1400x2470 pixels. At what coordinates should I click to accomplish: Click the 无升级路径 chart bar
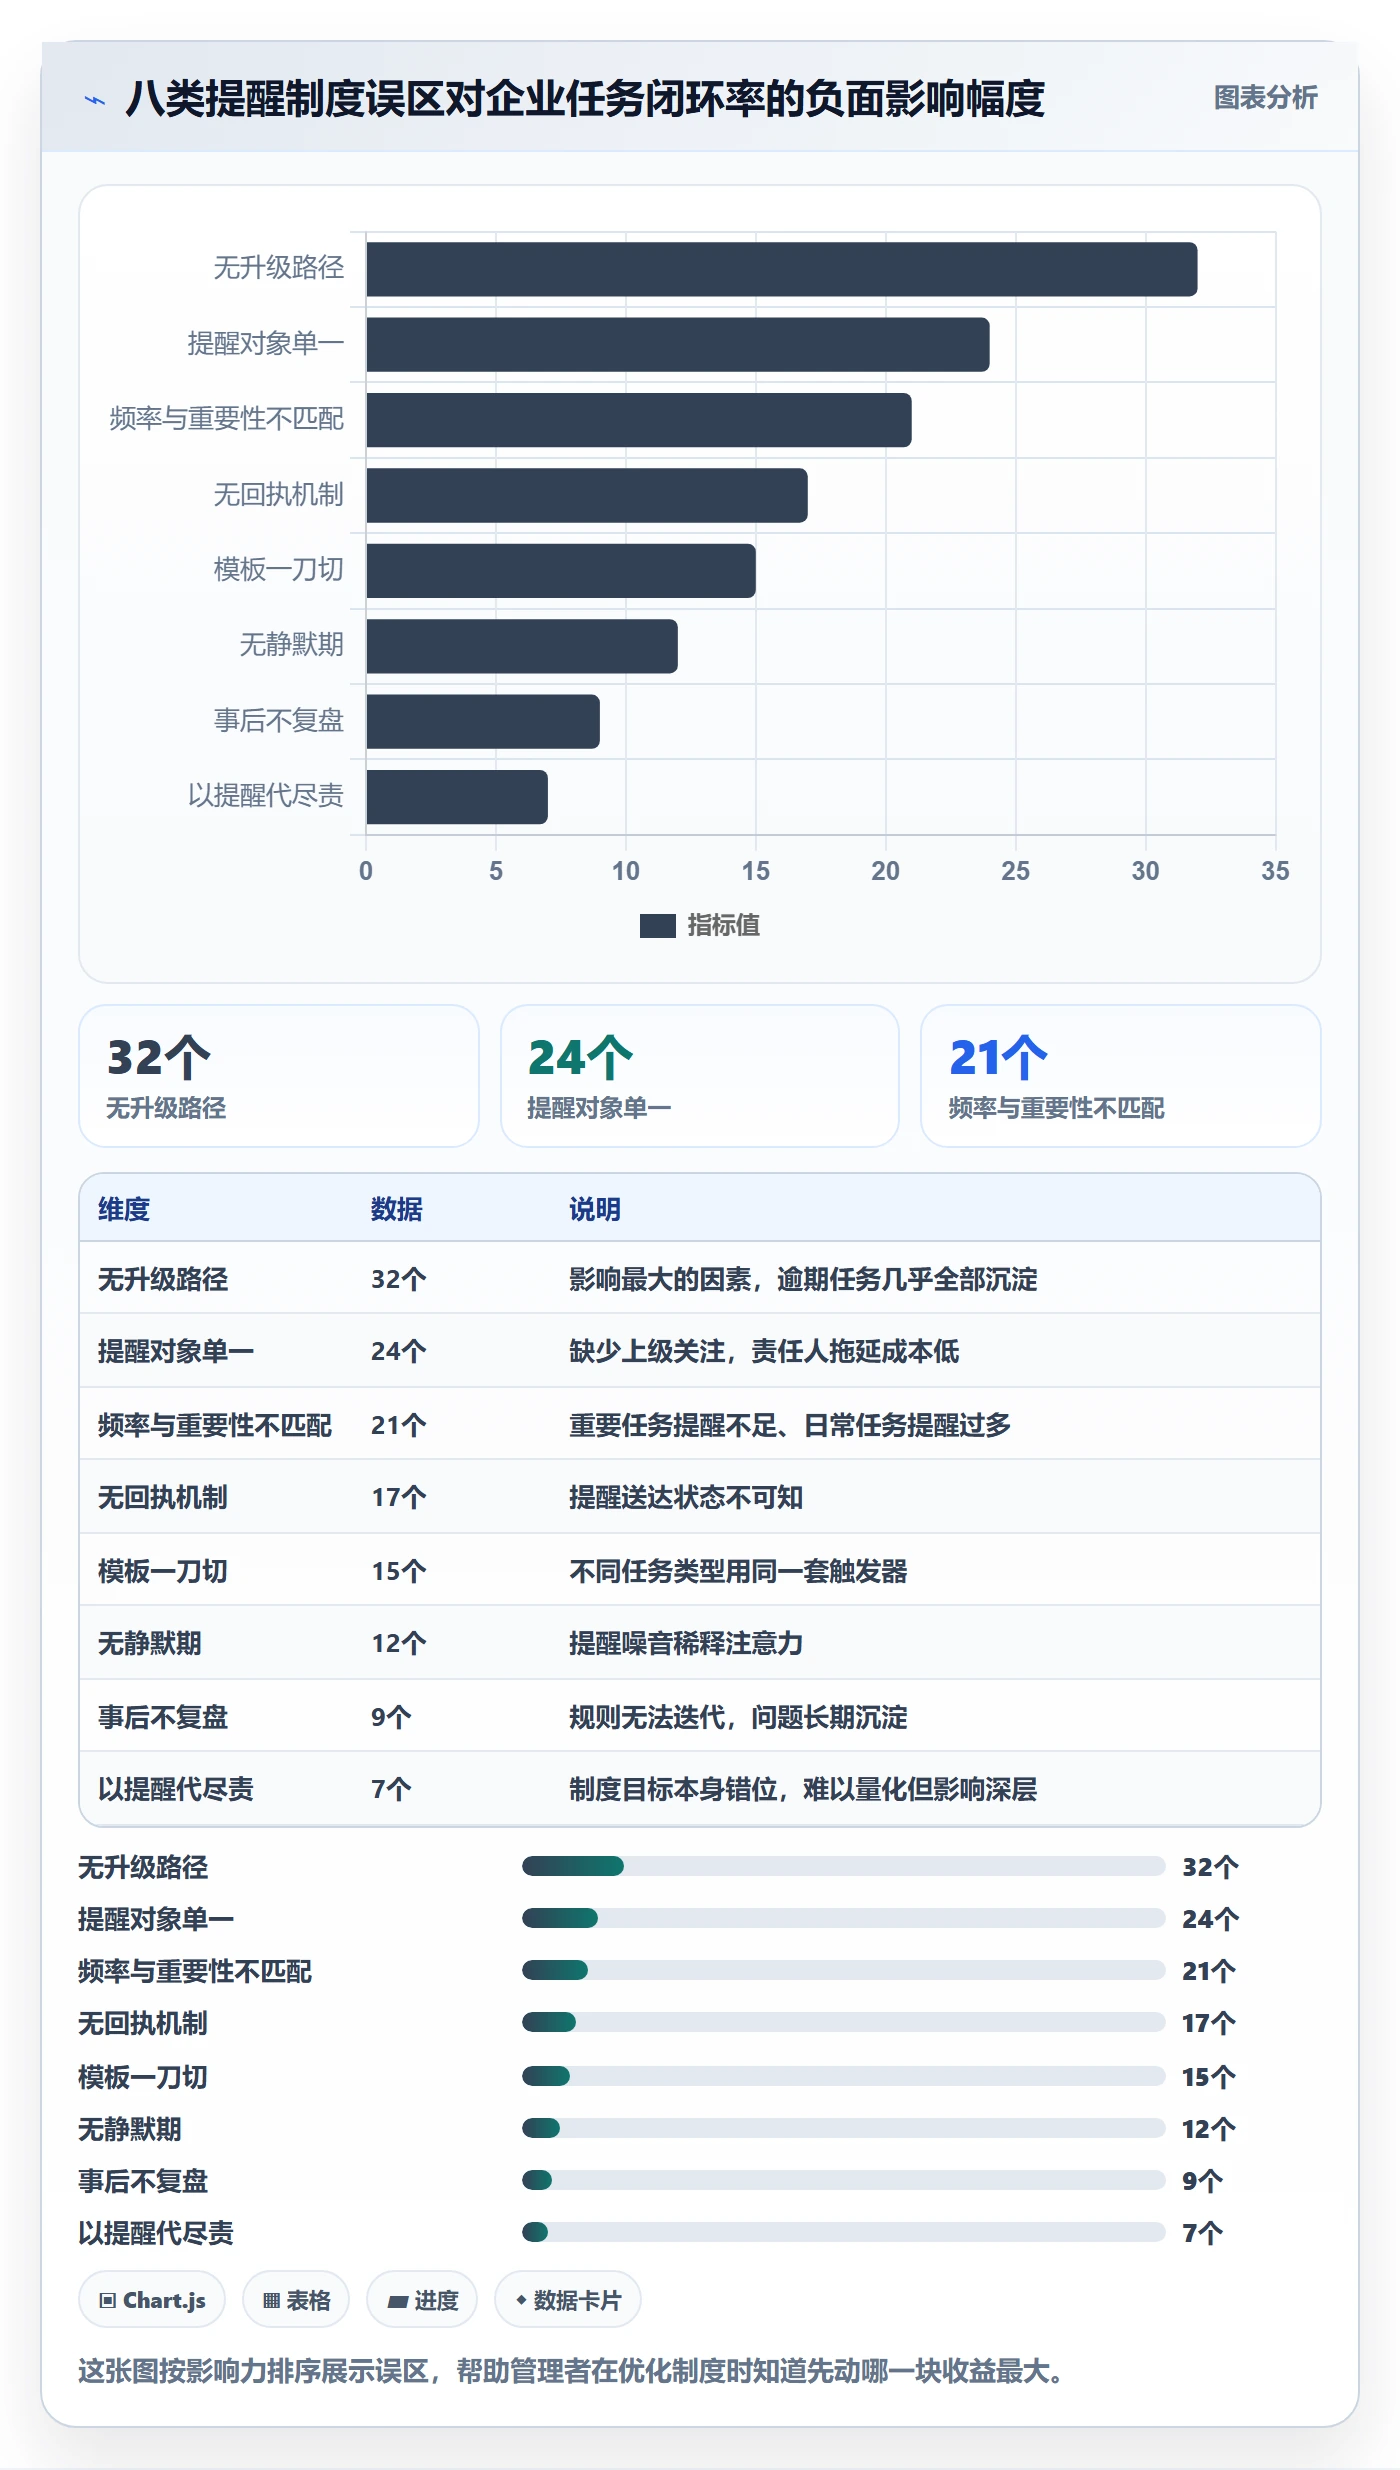(x=781, y=269)
